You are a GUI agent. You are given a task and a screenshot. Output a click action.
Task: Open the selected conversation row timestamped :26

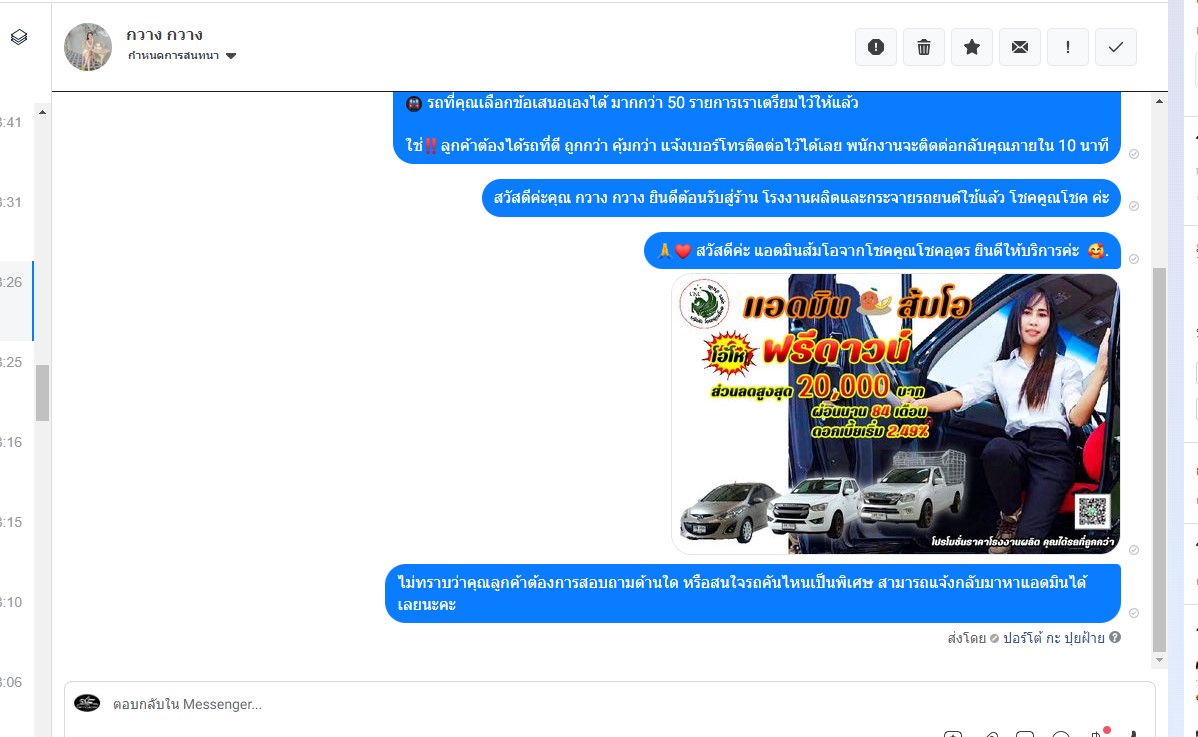(x=16, y=301)
